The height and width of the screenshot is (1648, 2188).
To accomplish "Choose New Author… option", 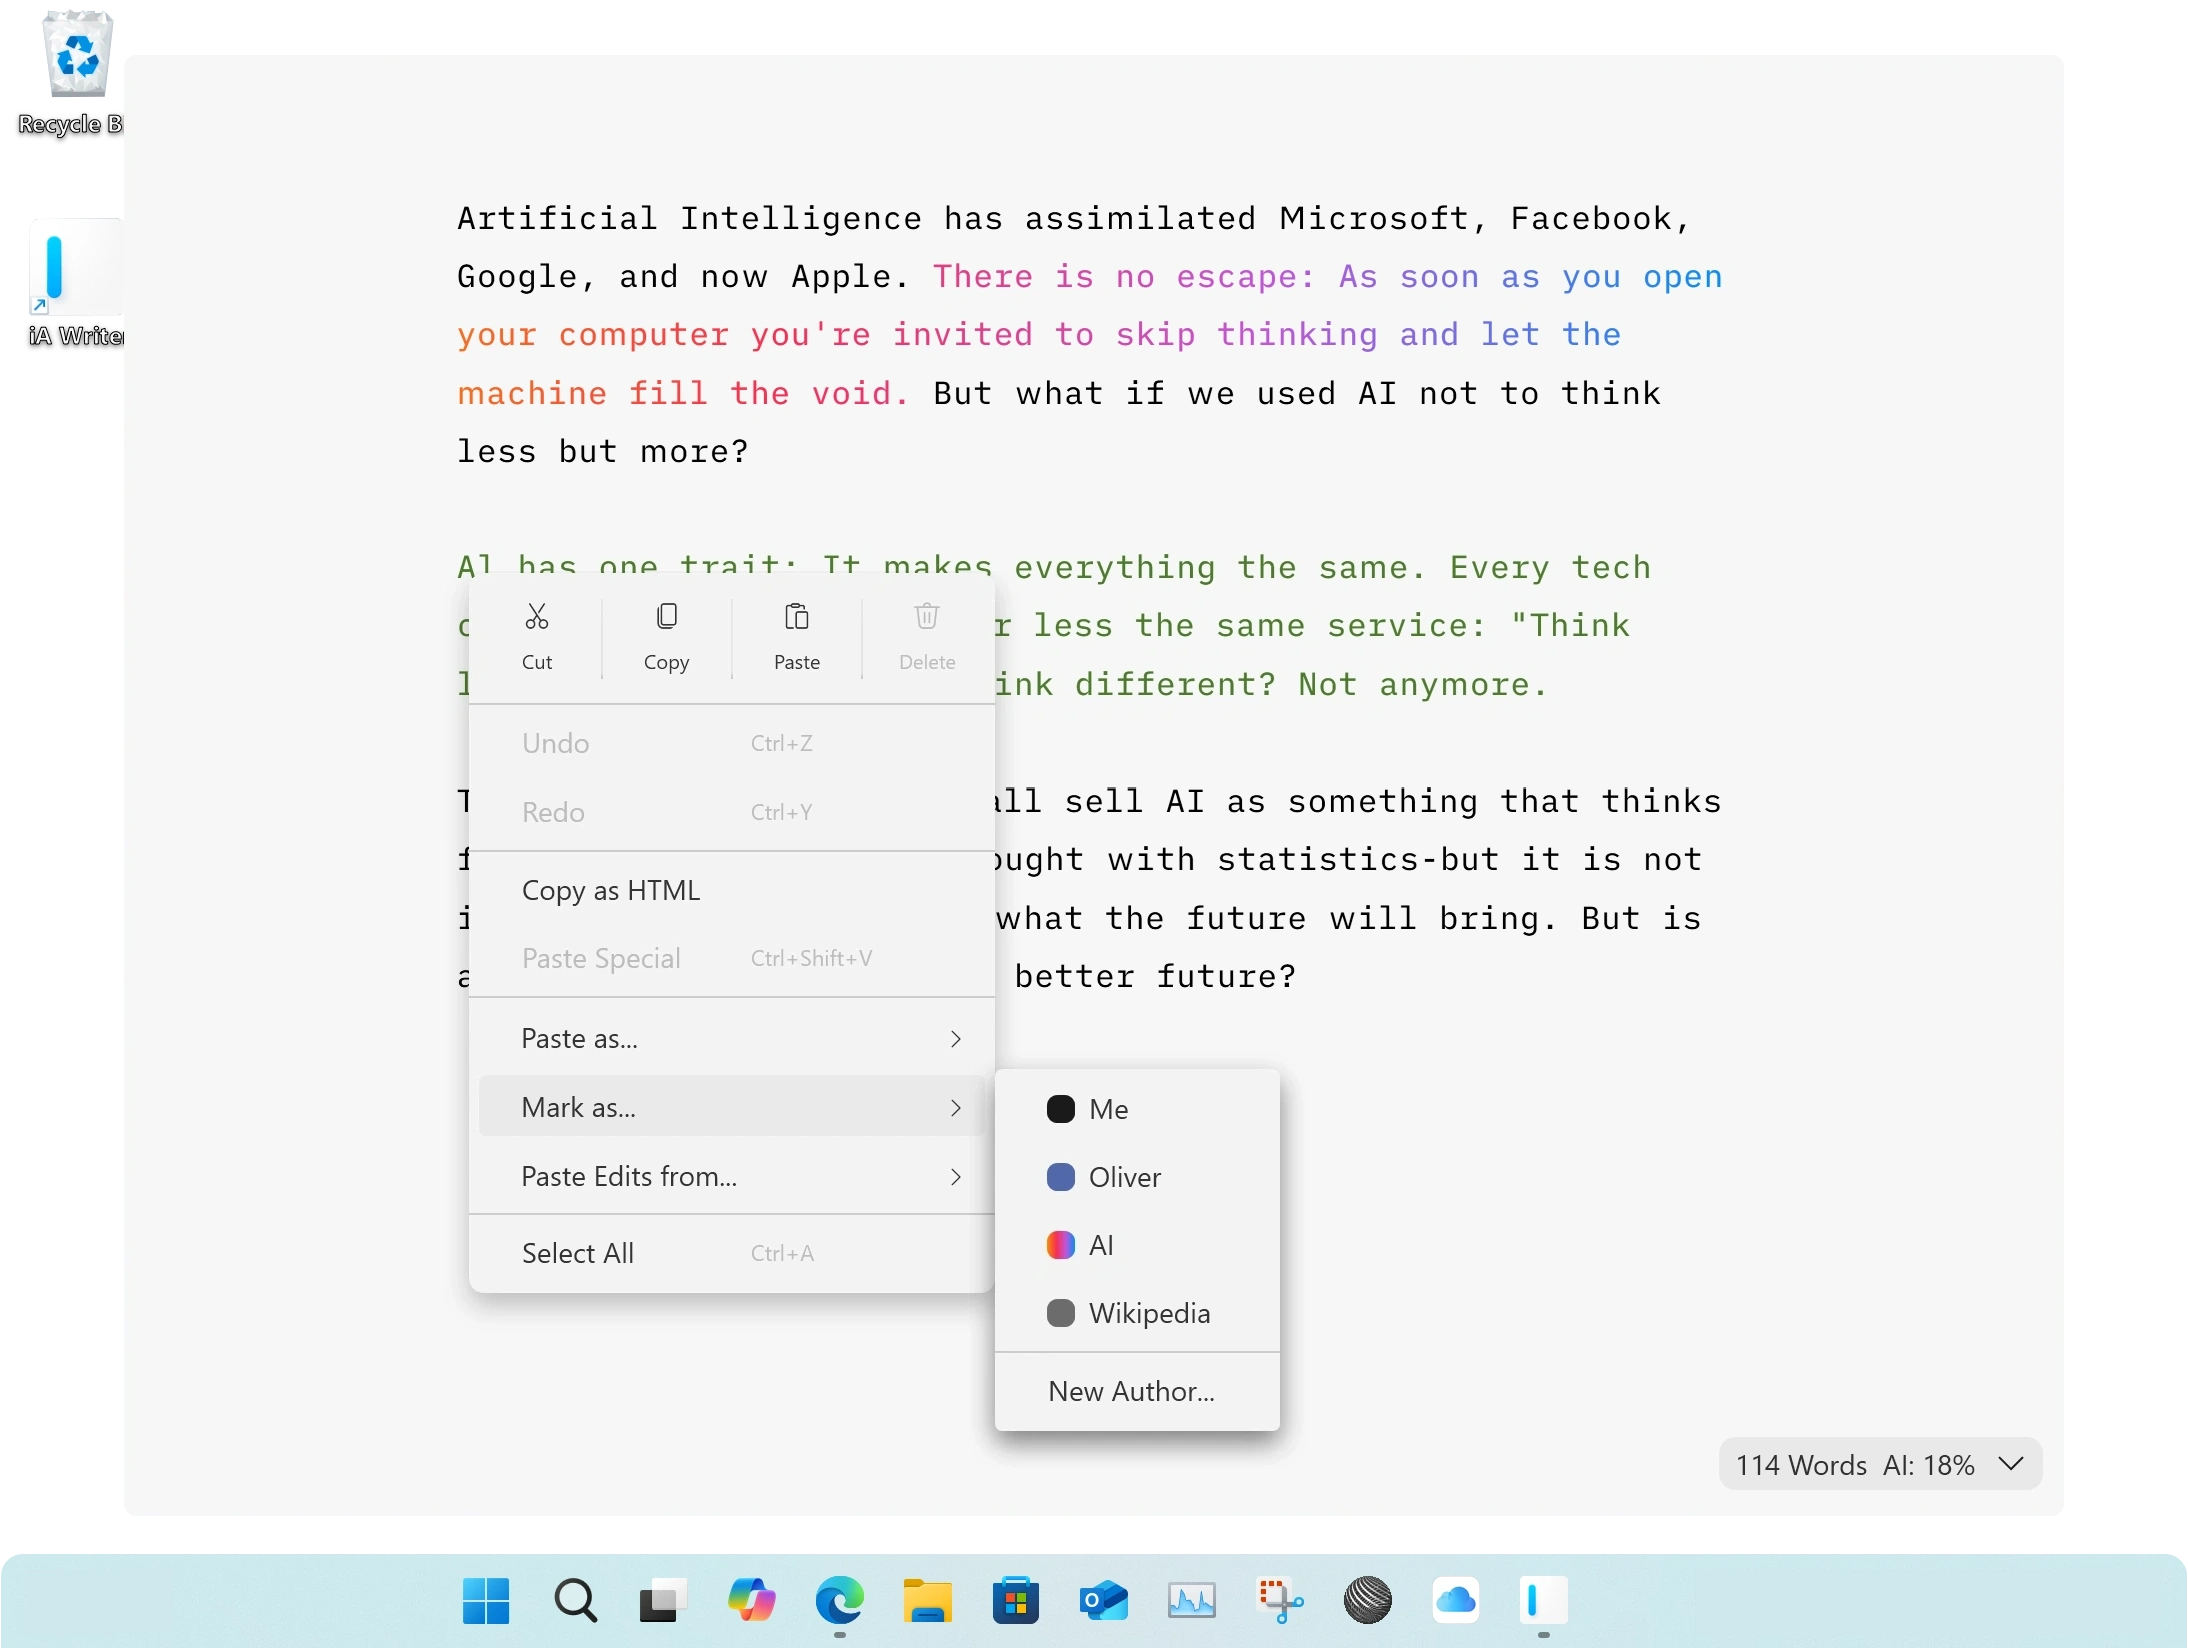I will click(x=1137, y=1391).
